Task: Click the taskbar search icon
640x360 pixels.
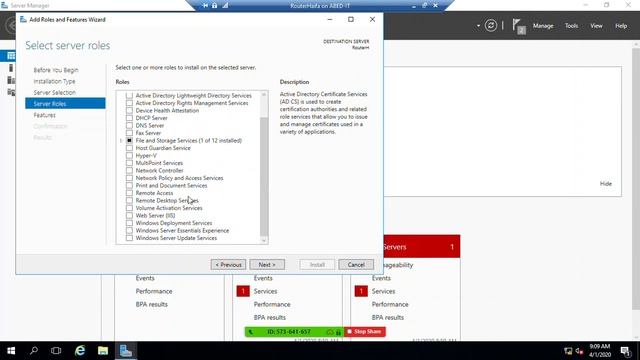Action: coord(34,351)
